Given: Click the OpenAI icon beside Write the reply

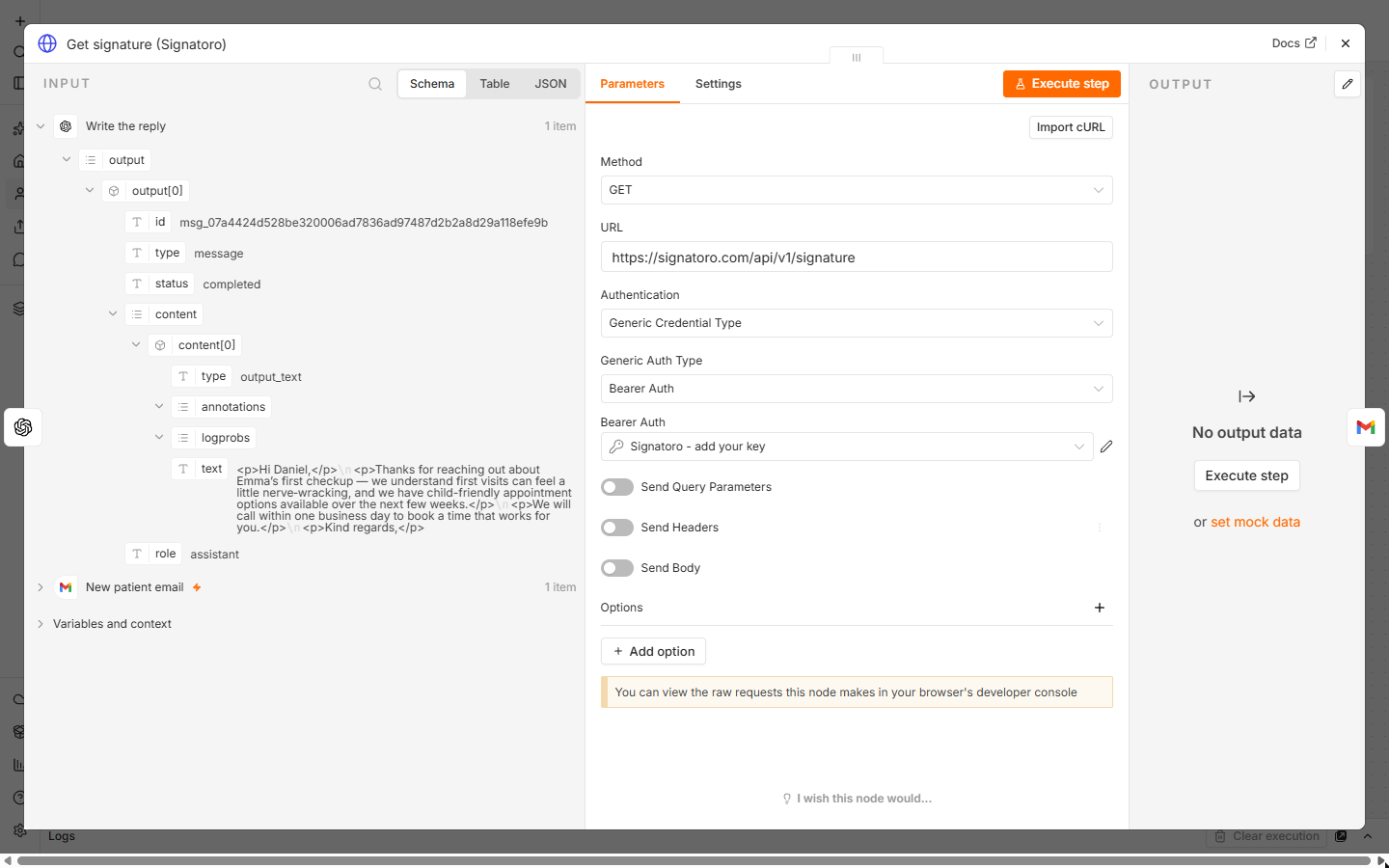Looking at the screenshot, I should tap(66, 126).
